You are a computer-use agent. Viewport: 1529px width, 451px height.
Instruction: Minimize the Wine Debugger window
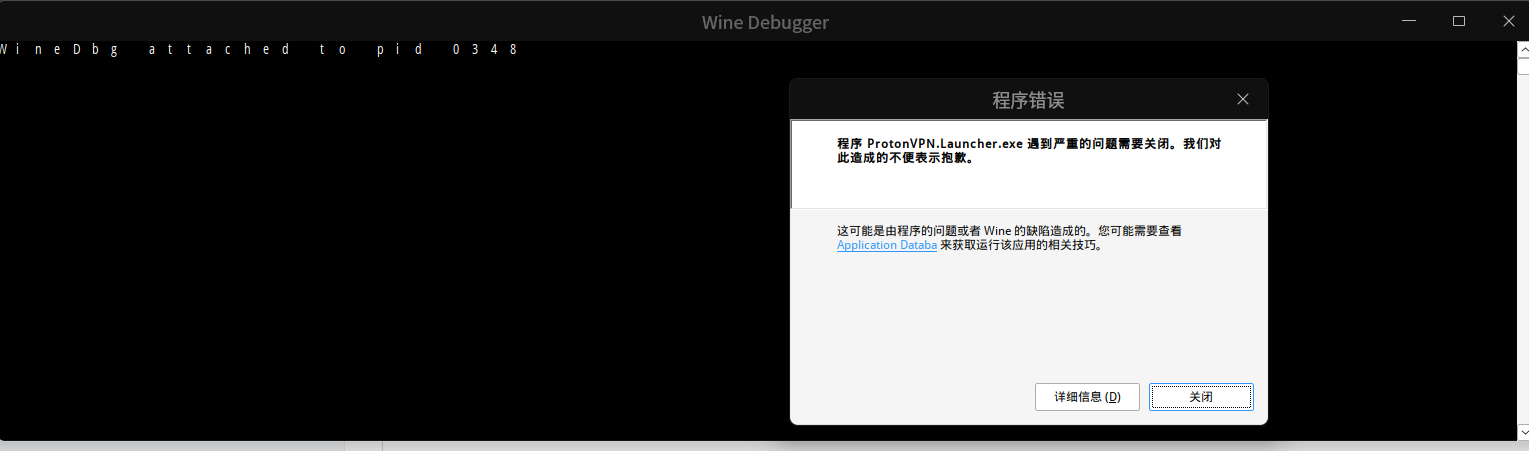1409,21
